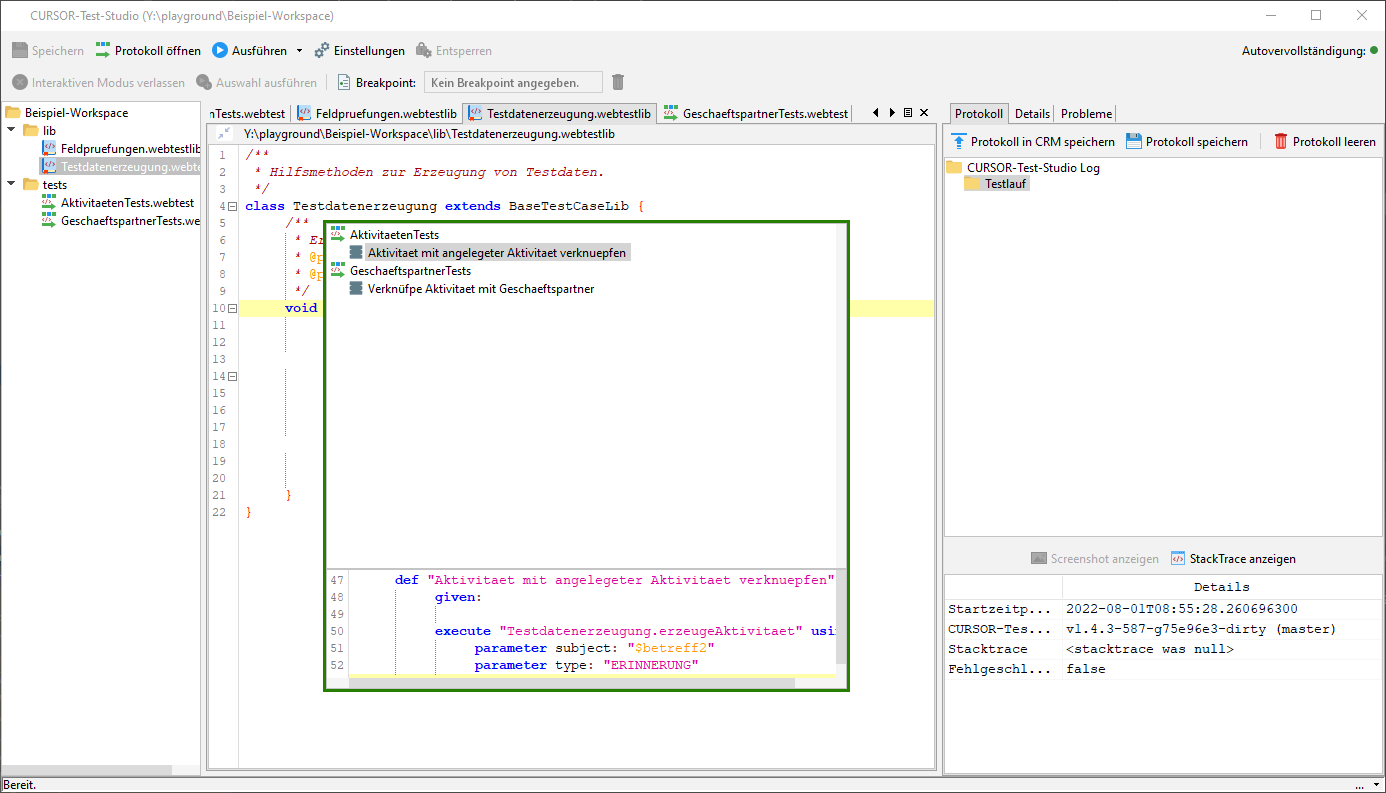Delete breakpoint with the trash icon

click(618, 82)
